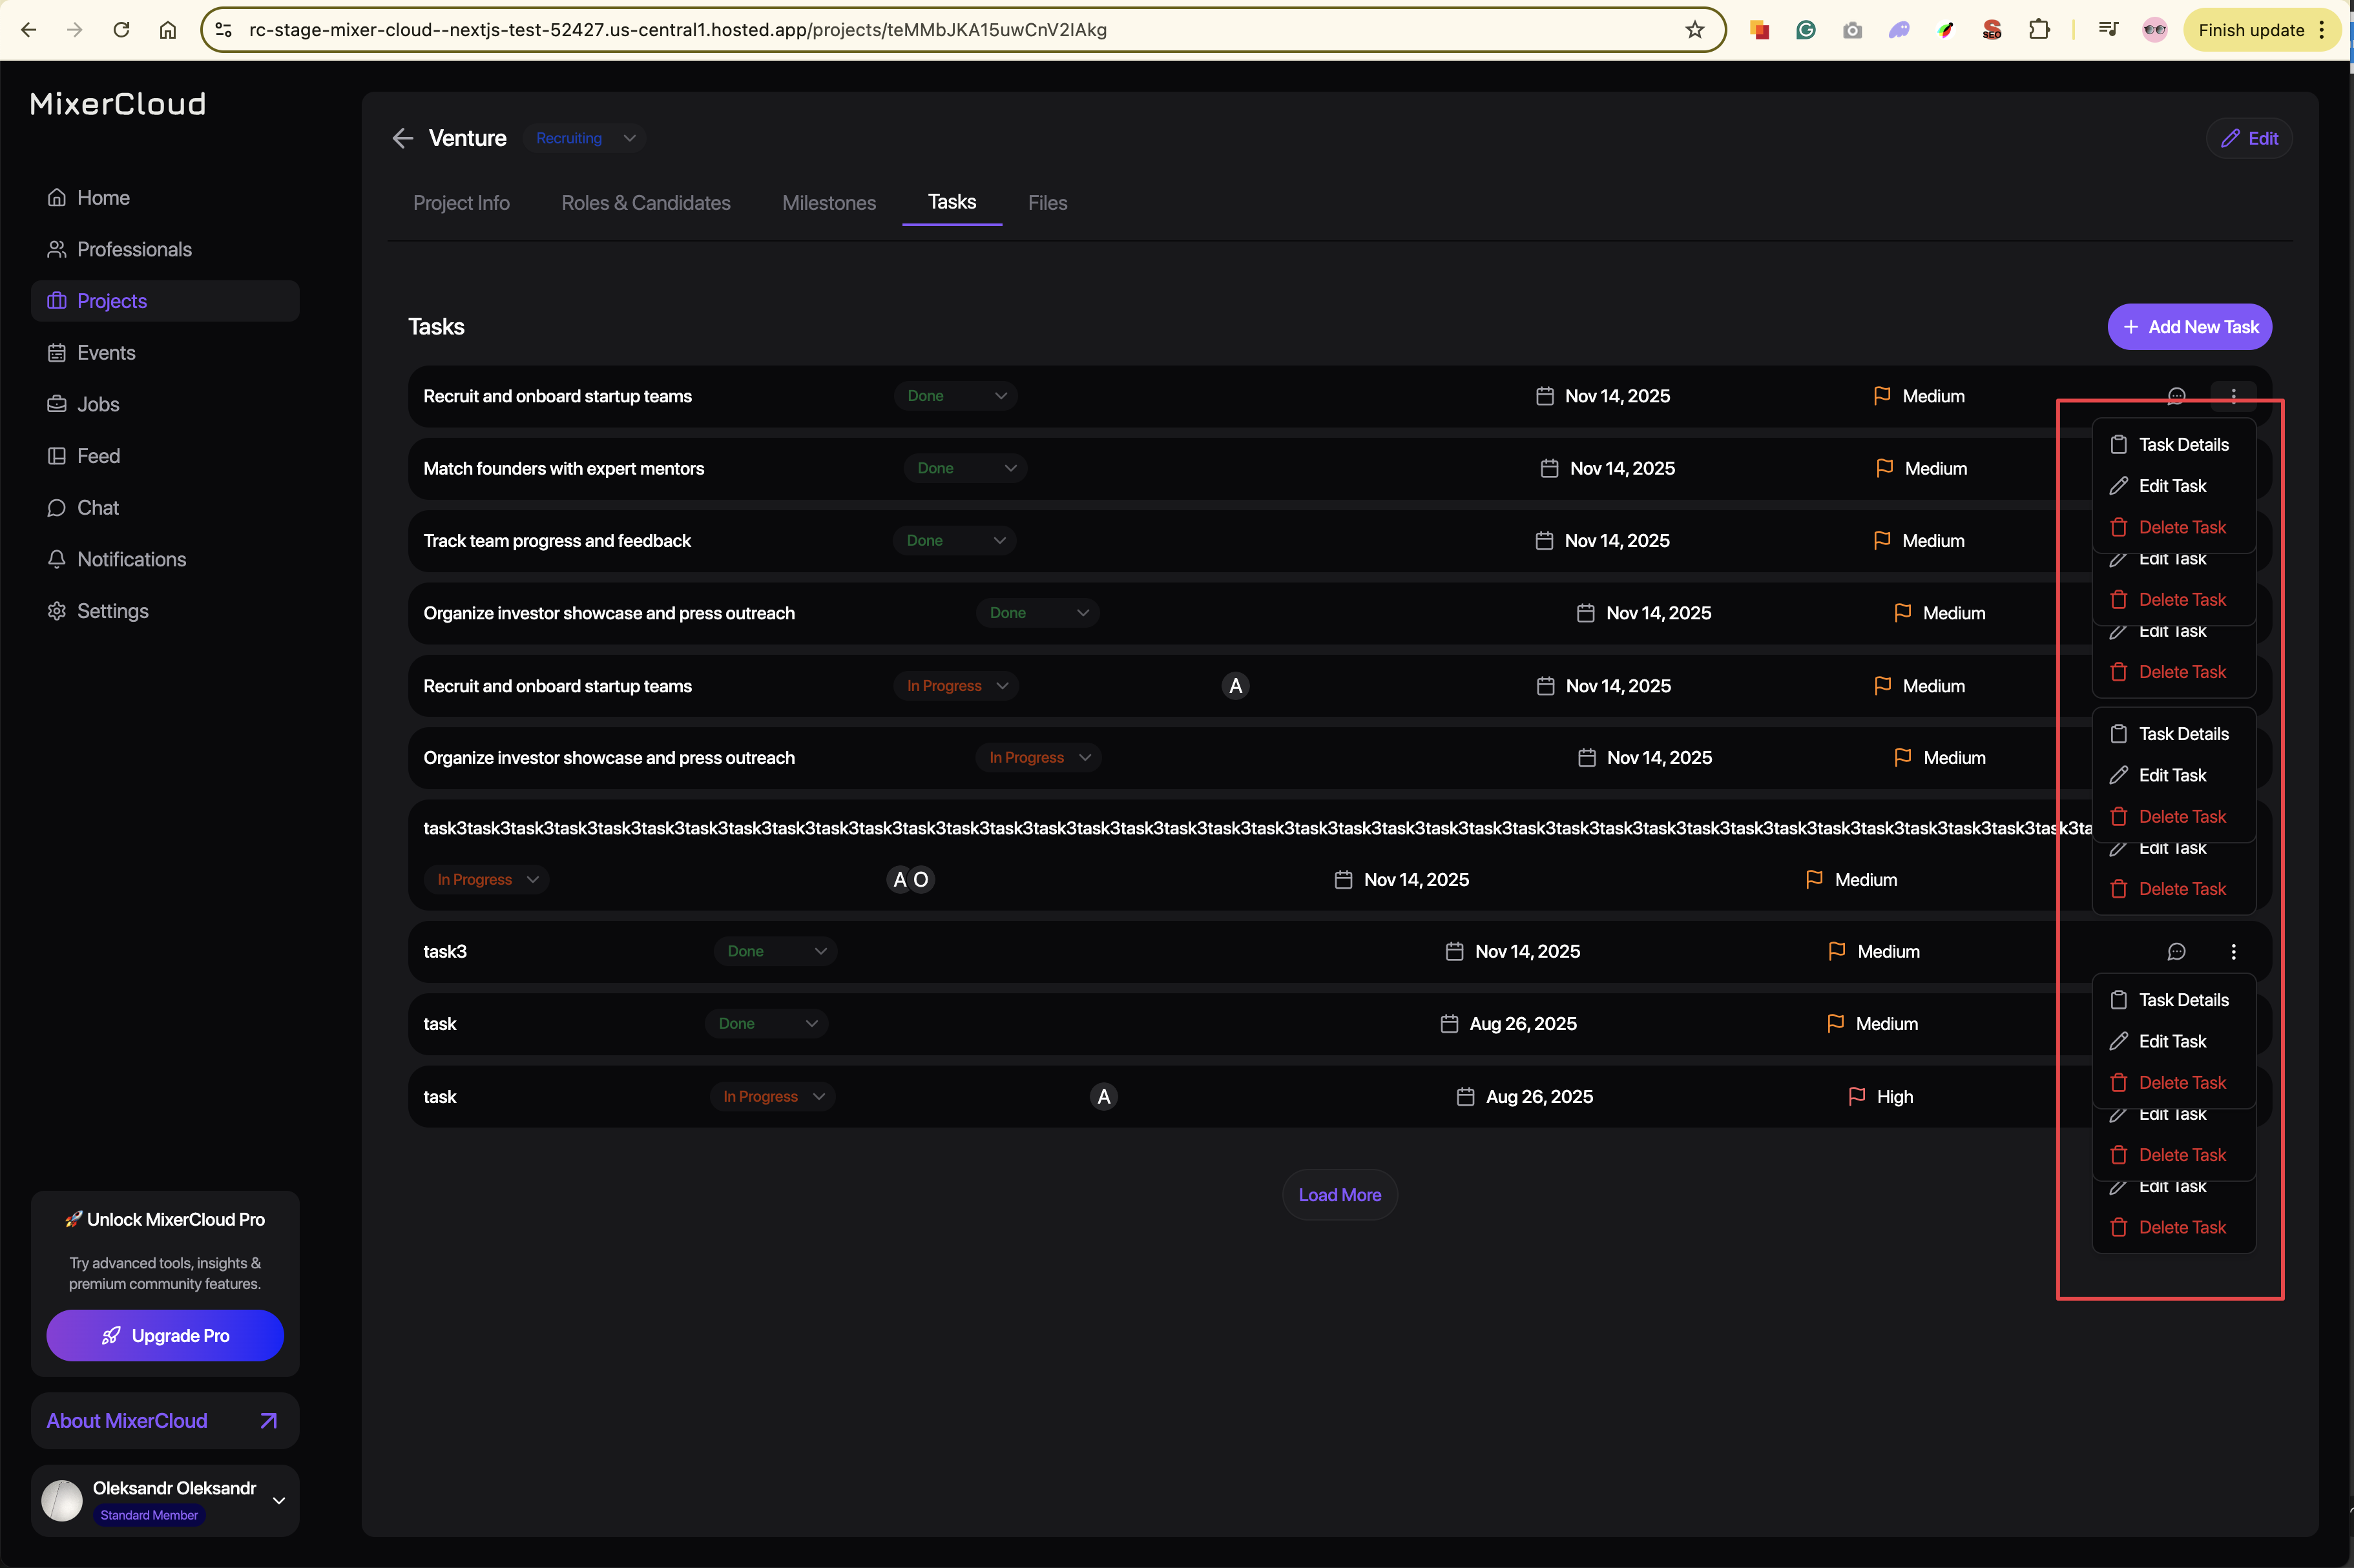
Task: Expand the Oleksandr Oleksandr user menu chevron
Action: 279,1500
